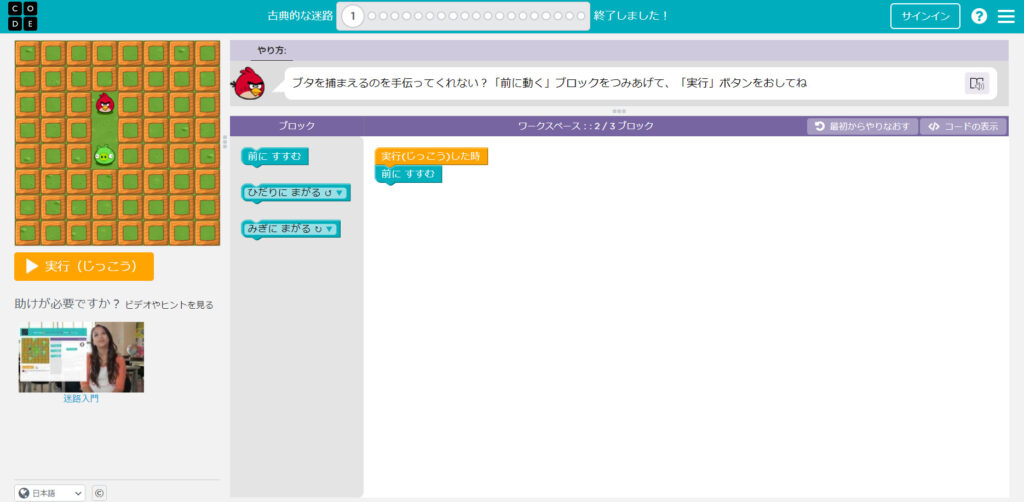This screenshot has height=502, width=1024.
Task: Click the ワークスペース block count header
Action: (x=585, y=126)
